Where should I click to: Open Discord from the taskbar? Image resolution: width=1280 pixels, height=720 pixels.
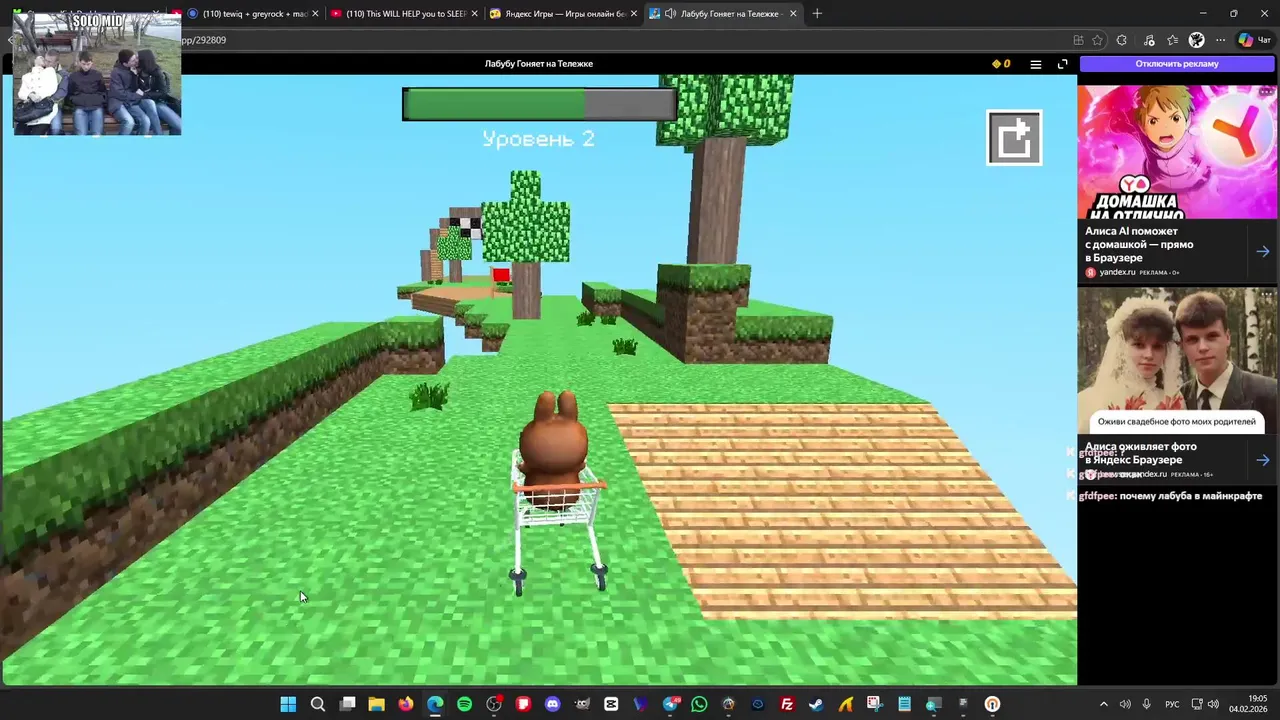pos(552,704)
